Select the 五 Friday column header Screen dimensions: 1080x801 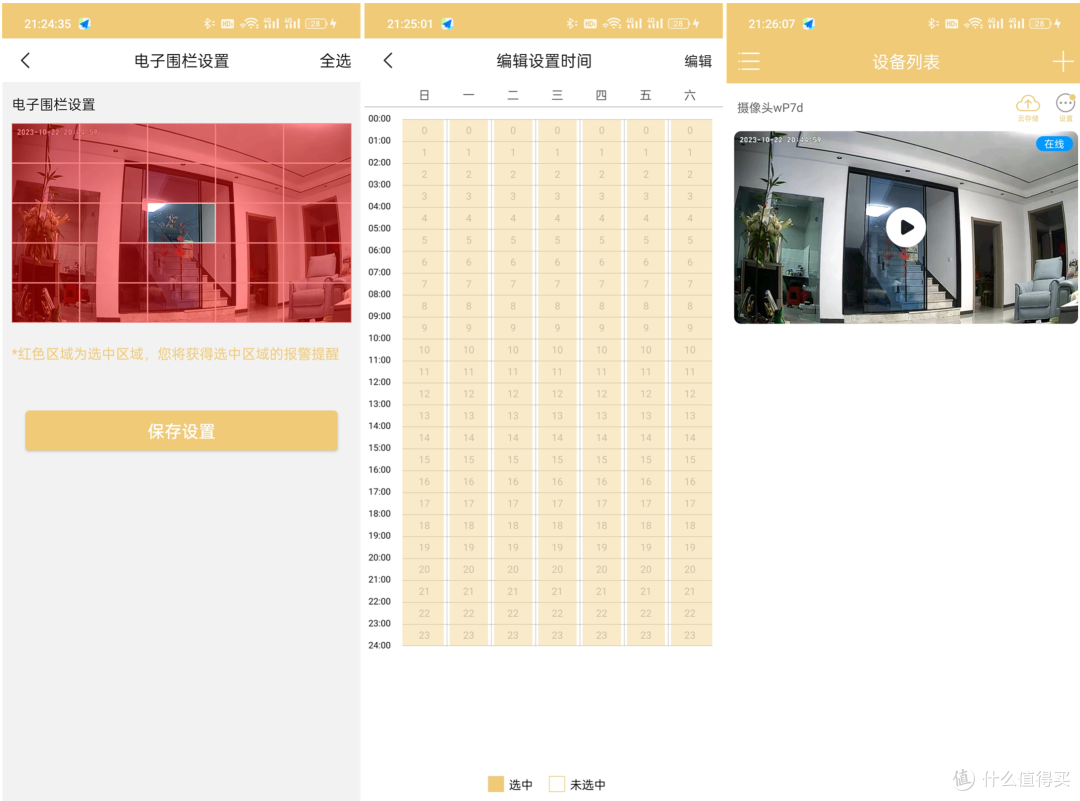pyautogui.click(x=645, y=95)
